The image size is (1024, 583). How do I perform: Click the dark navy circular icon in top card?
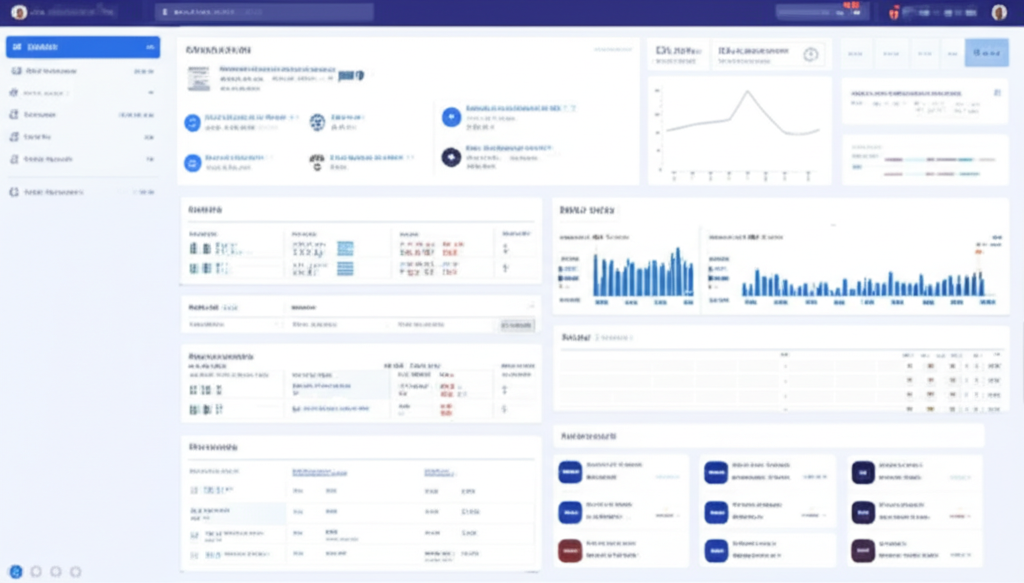click(x=450, y=157)
